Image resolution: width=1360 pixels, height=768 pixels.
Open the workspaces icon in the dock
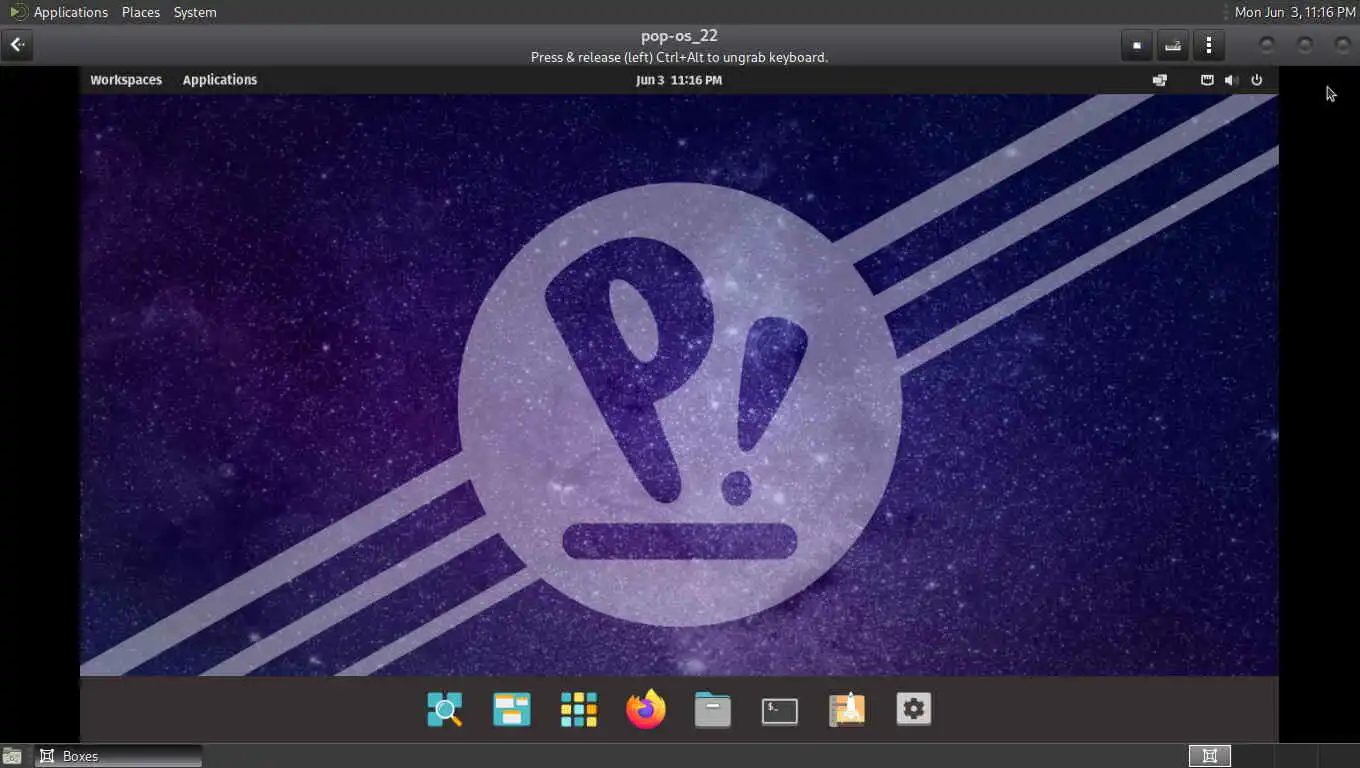point(512,710)
